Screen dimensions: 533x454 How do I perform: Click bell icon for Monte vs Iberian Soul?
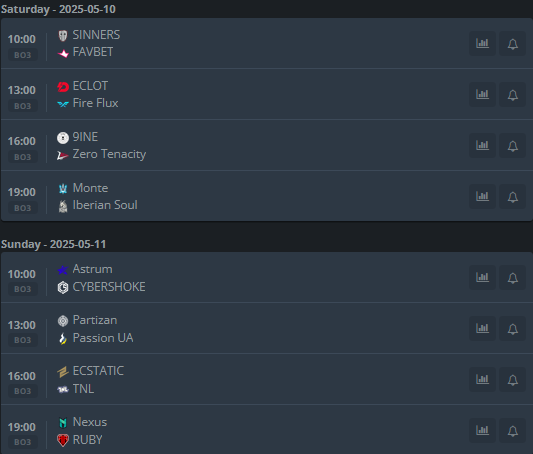513,196
